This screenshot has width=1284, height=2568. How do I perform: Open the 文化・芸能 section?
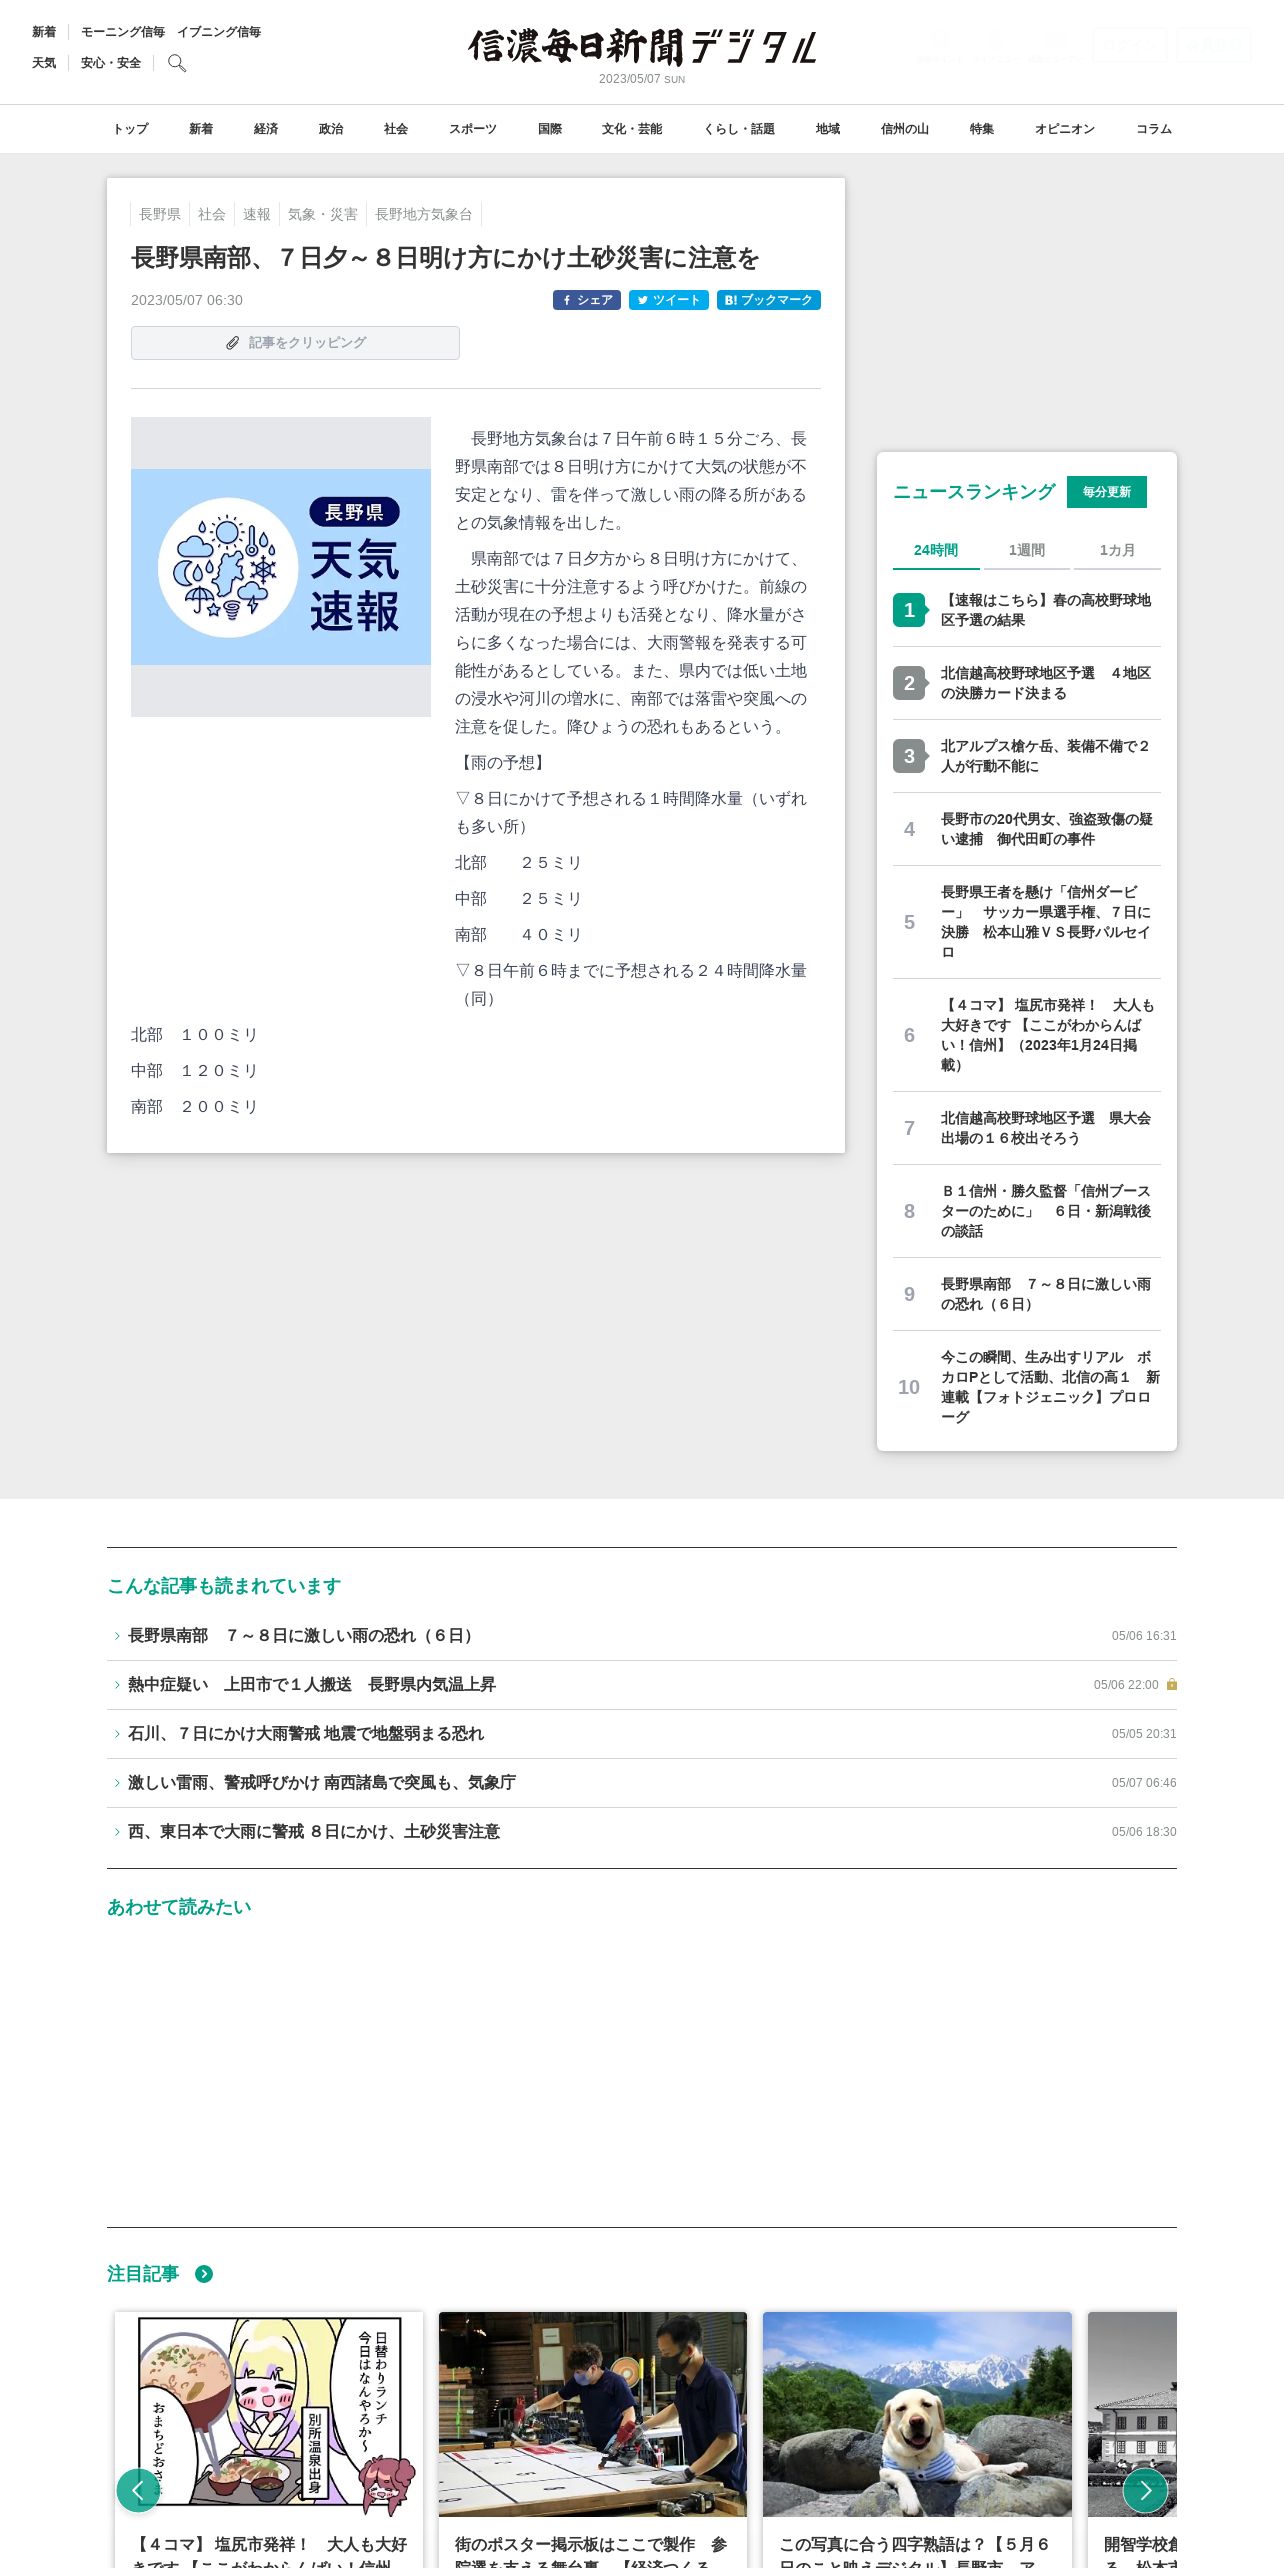[x=632, y=129]
